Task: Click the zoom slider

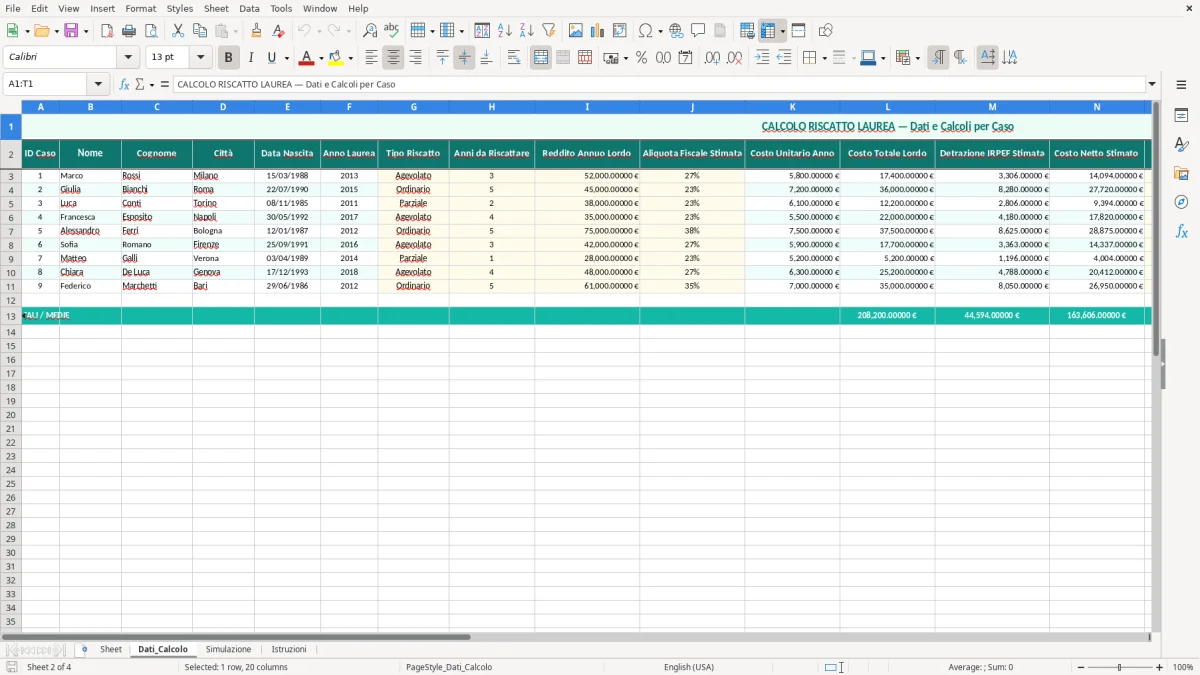Action: click(x=1119, y=667)
